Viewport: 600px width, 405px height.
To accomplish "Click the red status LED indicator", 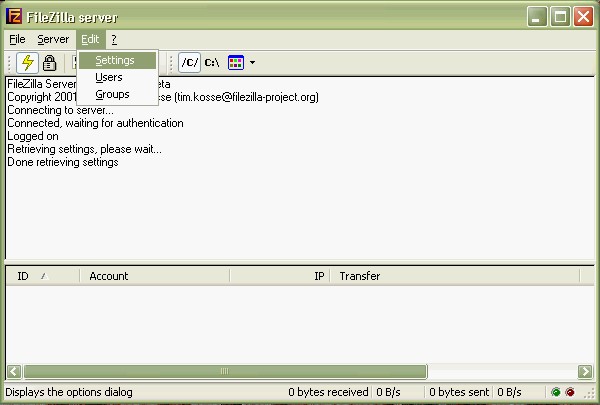I will tap(570, 392).
